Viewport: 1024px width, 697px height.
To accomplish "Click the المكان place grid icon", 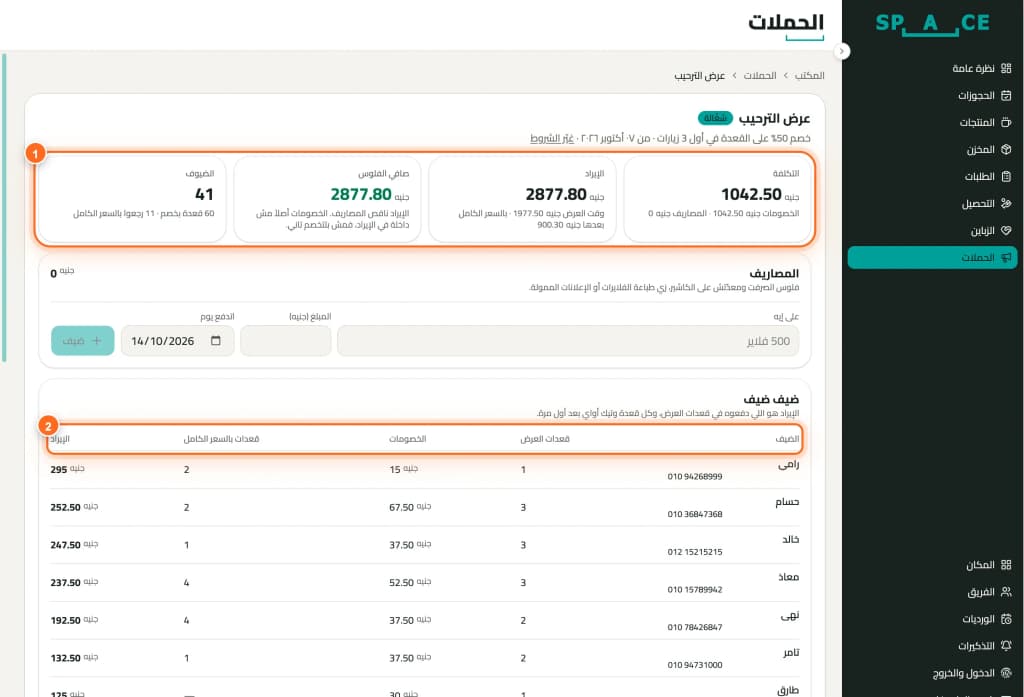I will (1006, 565).
